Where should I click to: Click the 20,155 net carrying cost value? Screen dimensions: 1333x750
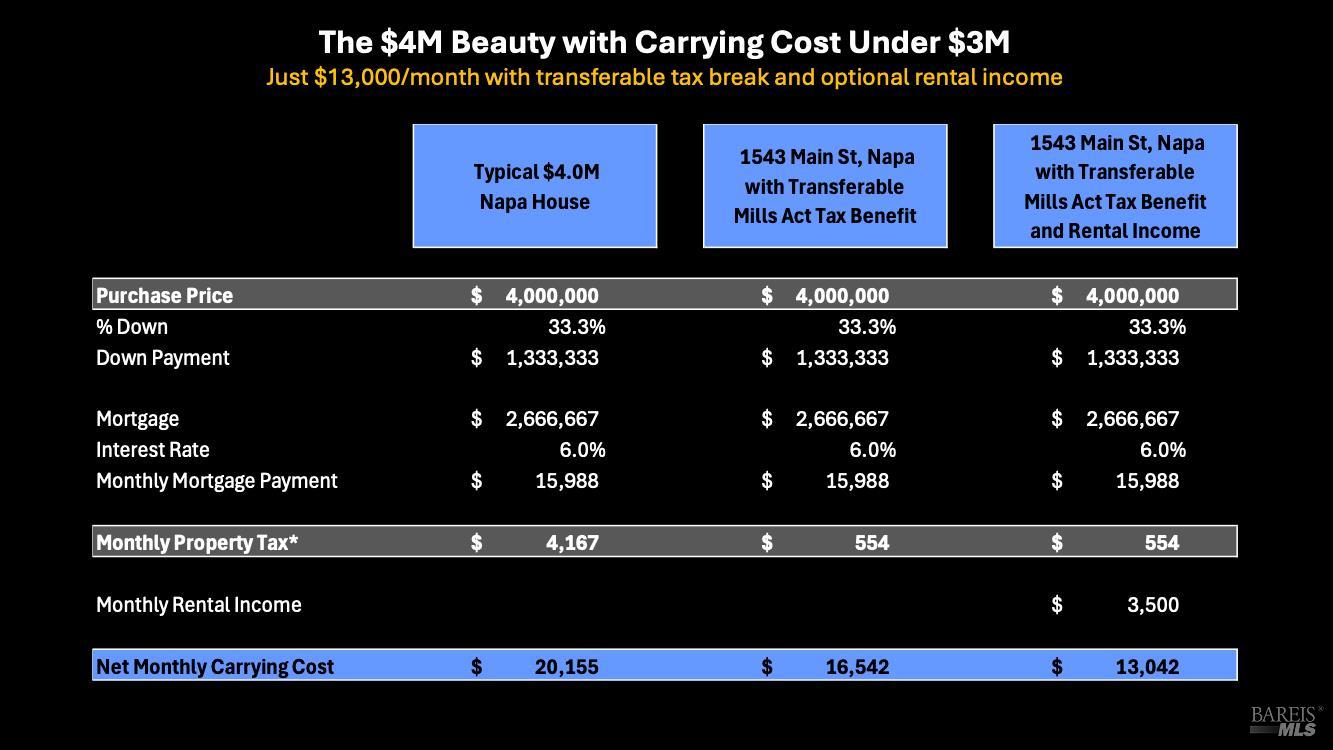566,667
